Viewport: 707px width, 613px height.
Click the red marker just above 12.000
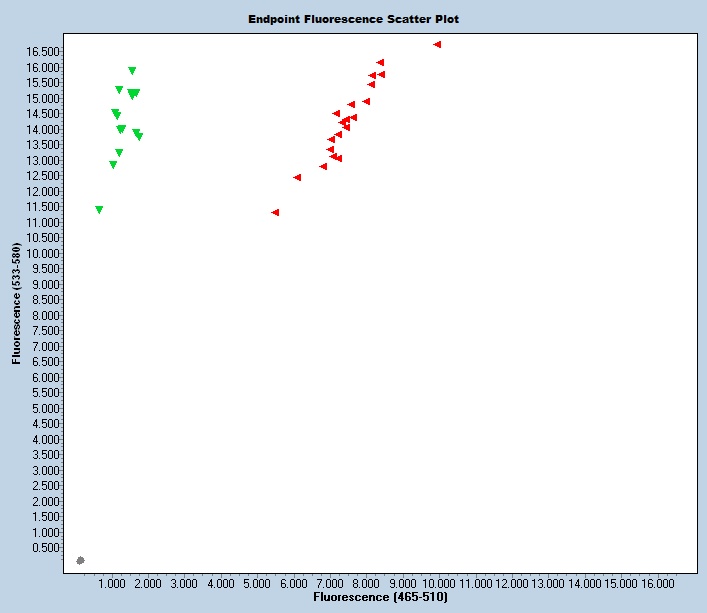tap(297, 177)
